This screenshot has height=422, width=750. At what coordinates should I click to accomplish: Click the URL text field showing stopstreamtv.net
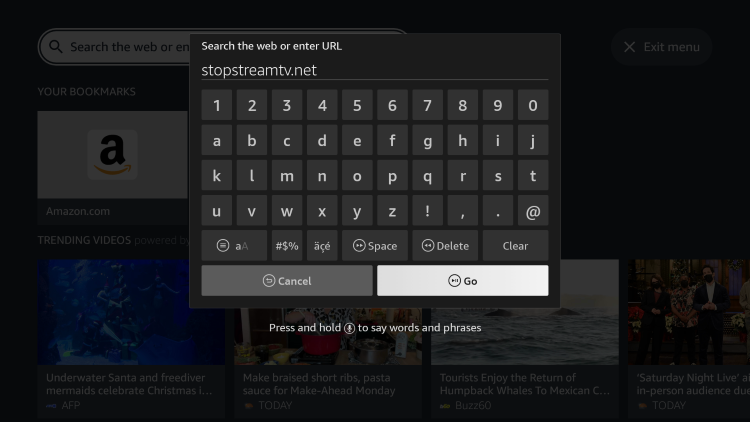point(375,70)
